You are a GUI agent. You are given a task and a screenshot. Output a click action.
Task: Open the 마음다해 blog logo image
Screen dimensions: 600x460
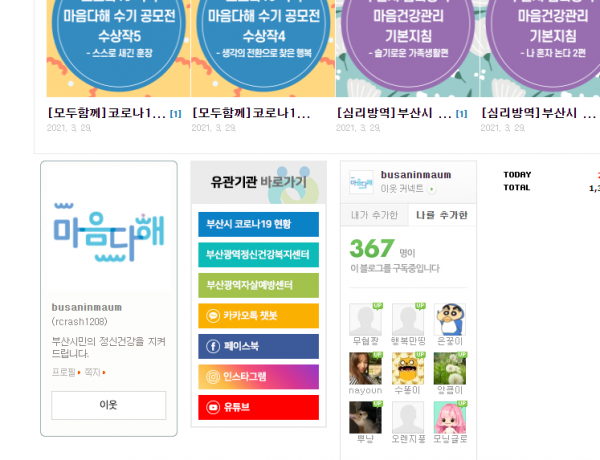(109, 232)
